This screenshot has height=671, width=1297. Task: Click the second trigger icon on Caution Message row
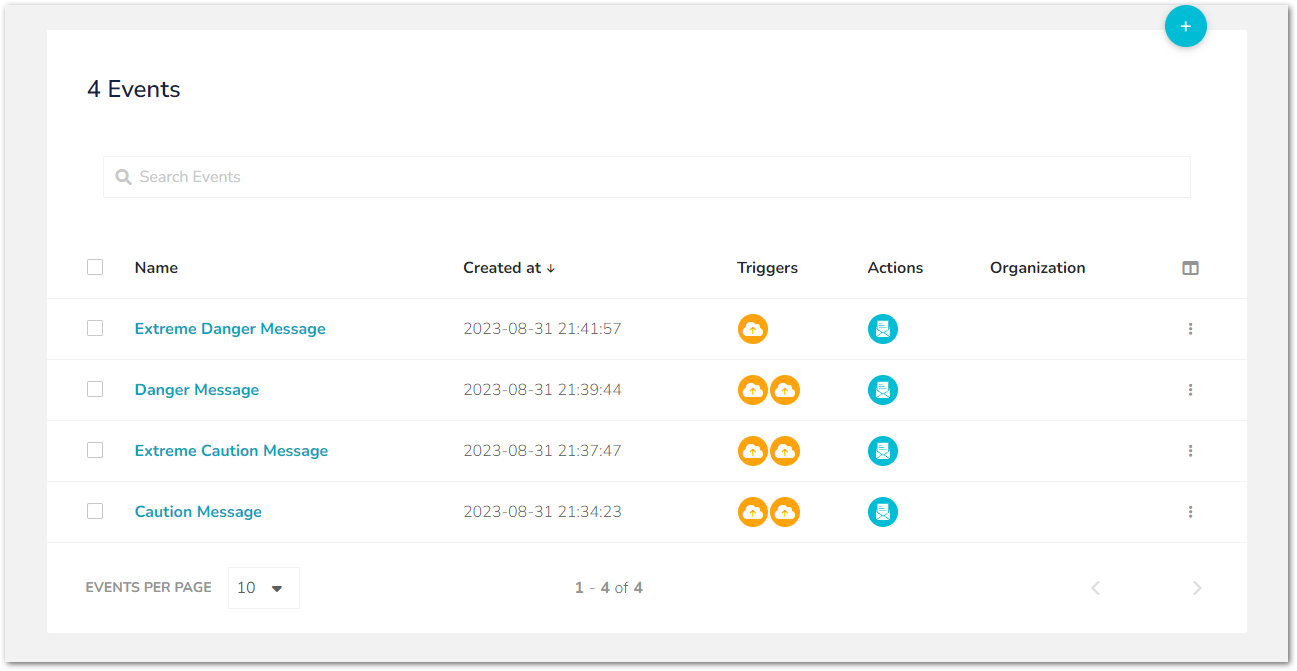coord(786,511)
